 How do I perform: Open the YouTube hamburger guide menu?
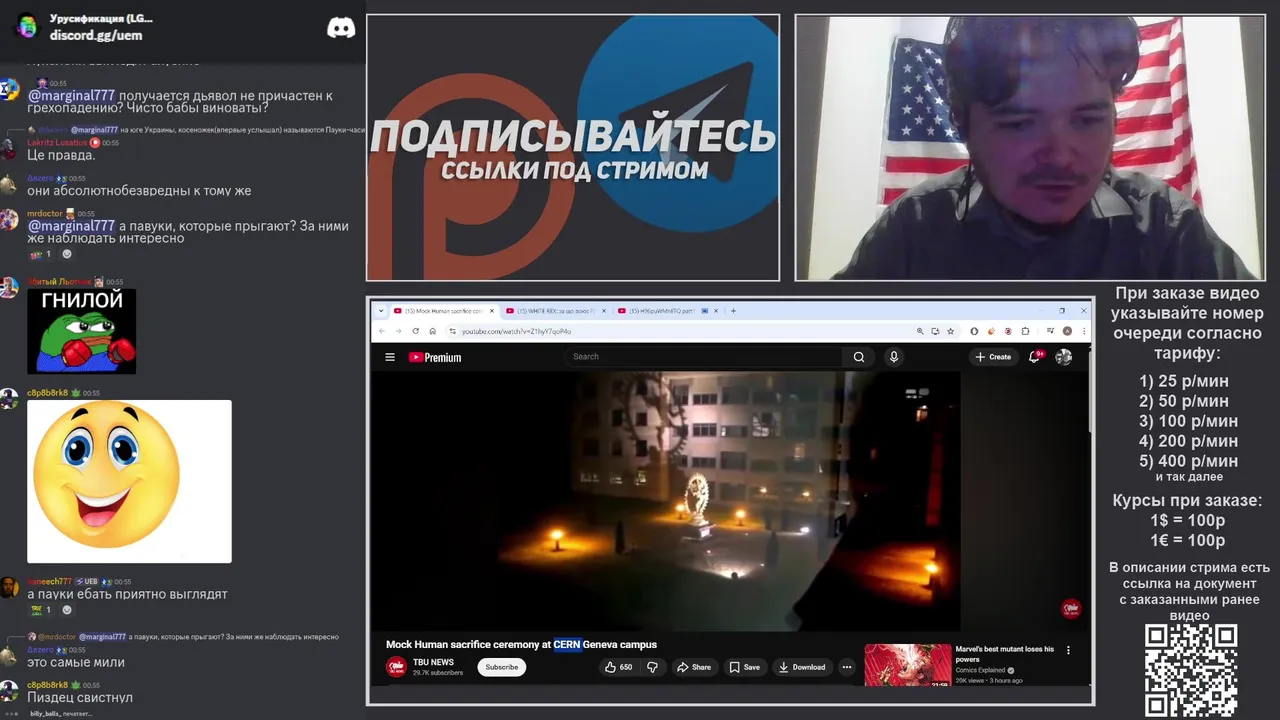coord(390,357)
